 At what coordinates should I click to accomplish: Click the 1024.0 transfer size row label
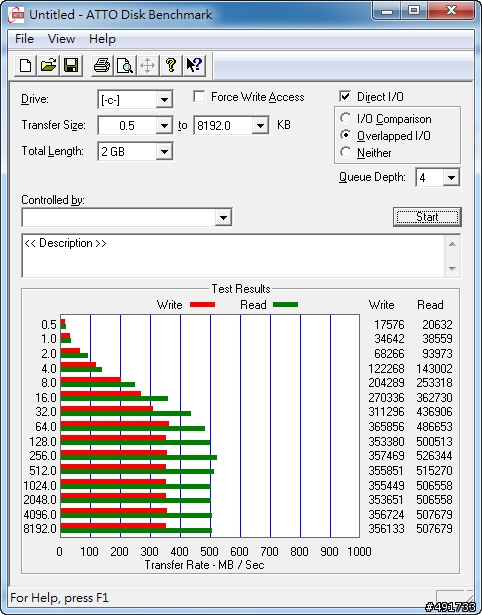(x=40, y=486)
